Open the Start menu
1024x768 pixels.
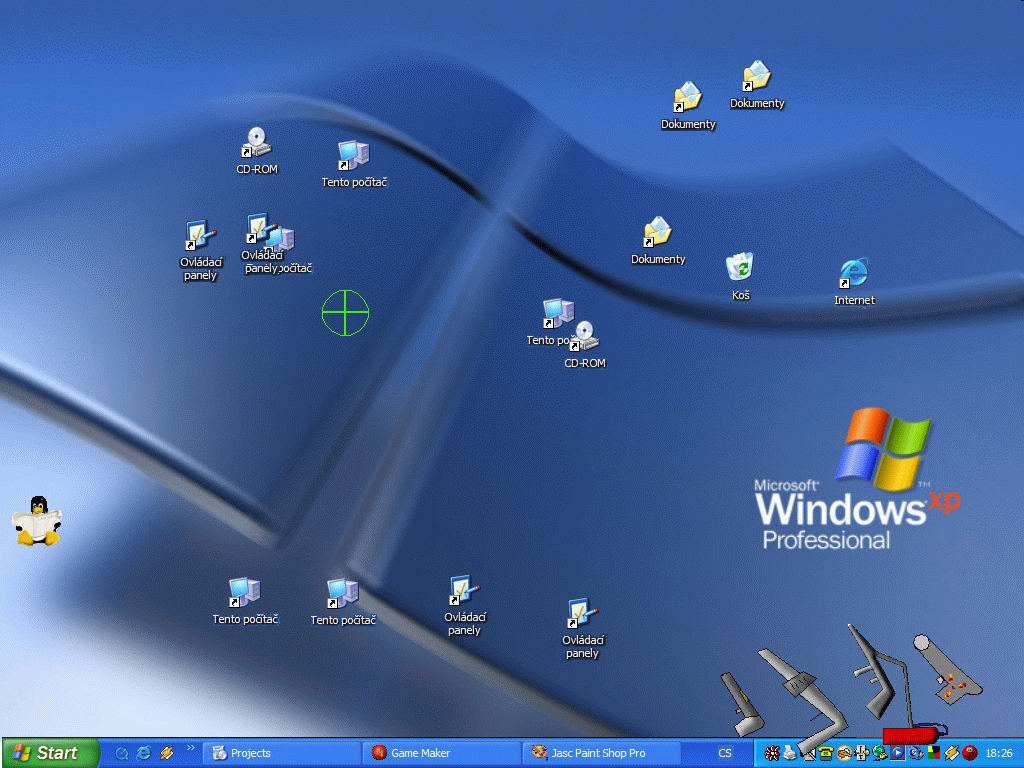[50, 753]
